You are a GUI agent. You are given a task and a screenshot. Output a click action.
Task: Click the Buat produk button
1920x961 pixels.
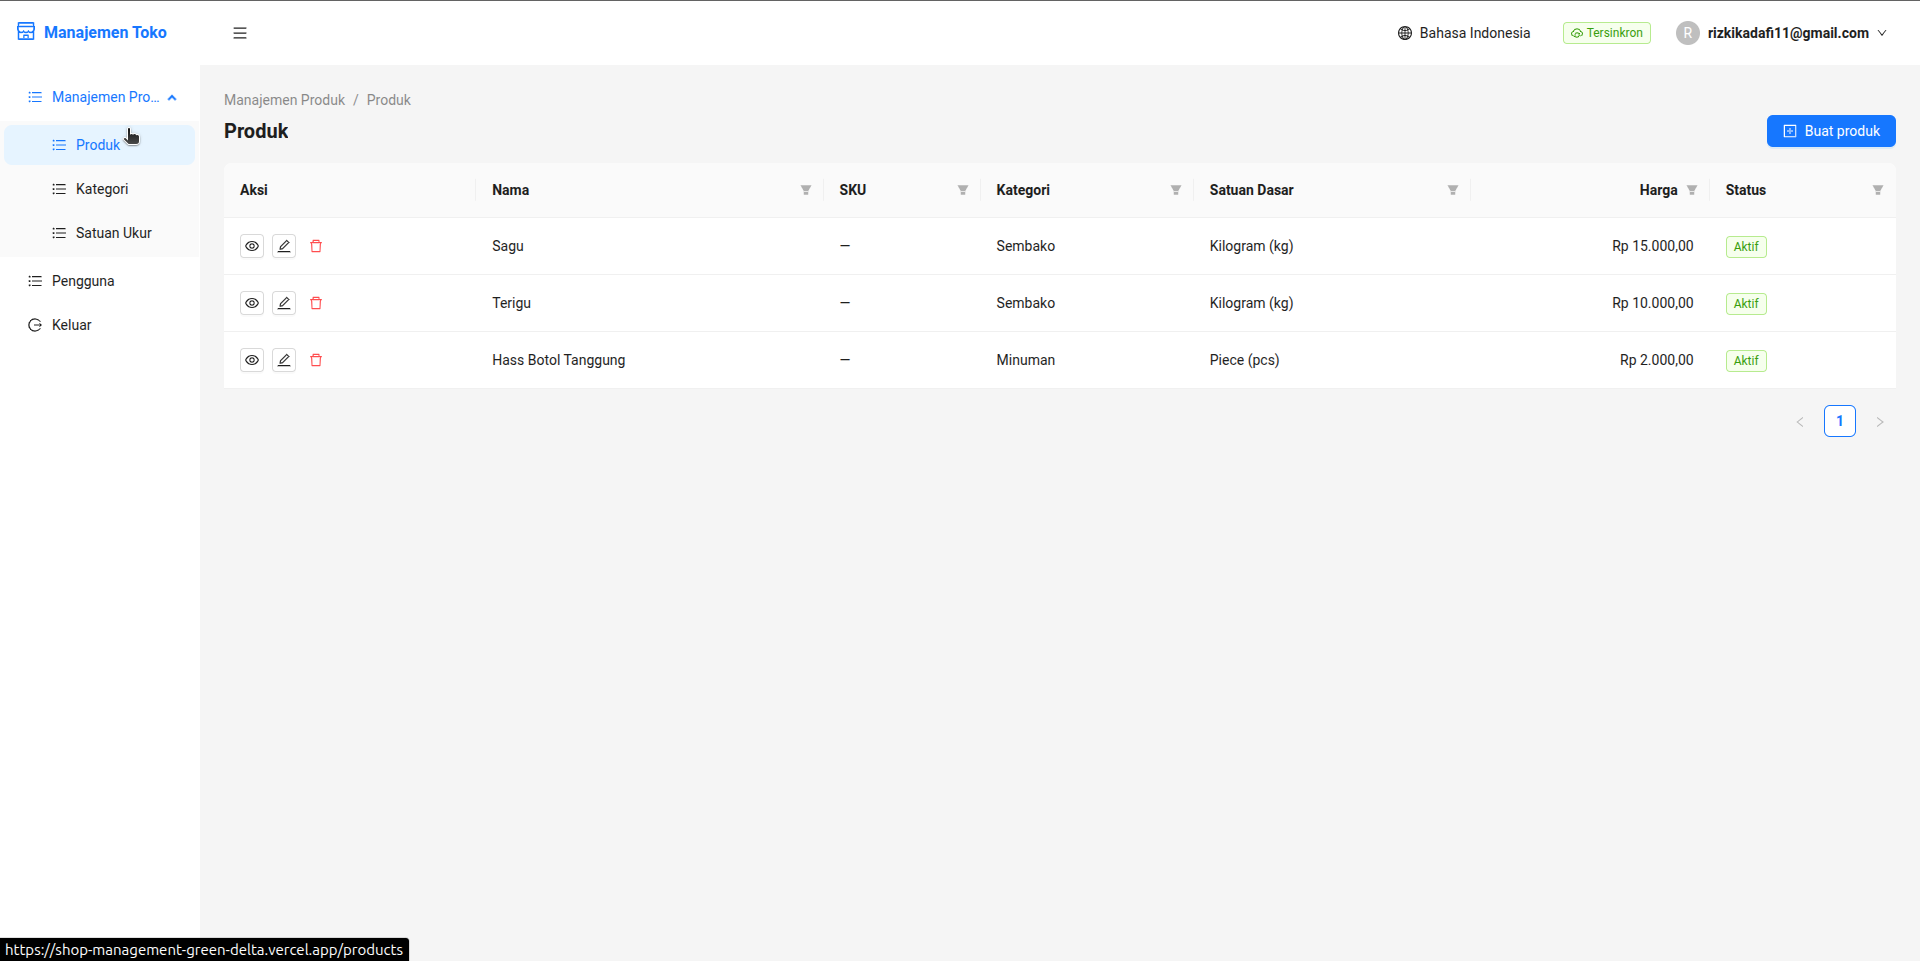tap(1831, 131)
